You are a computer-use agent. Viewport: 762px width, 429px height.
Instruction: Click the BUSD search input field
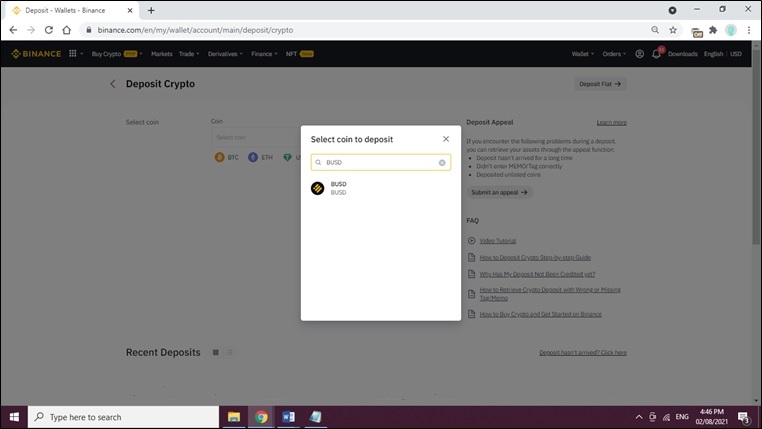pos(381,162)
